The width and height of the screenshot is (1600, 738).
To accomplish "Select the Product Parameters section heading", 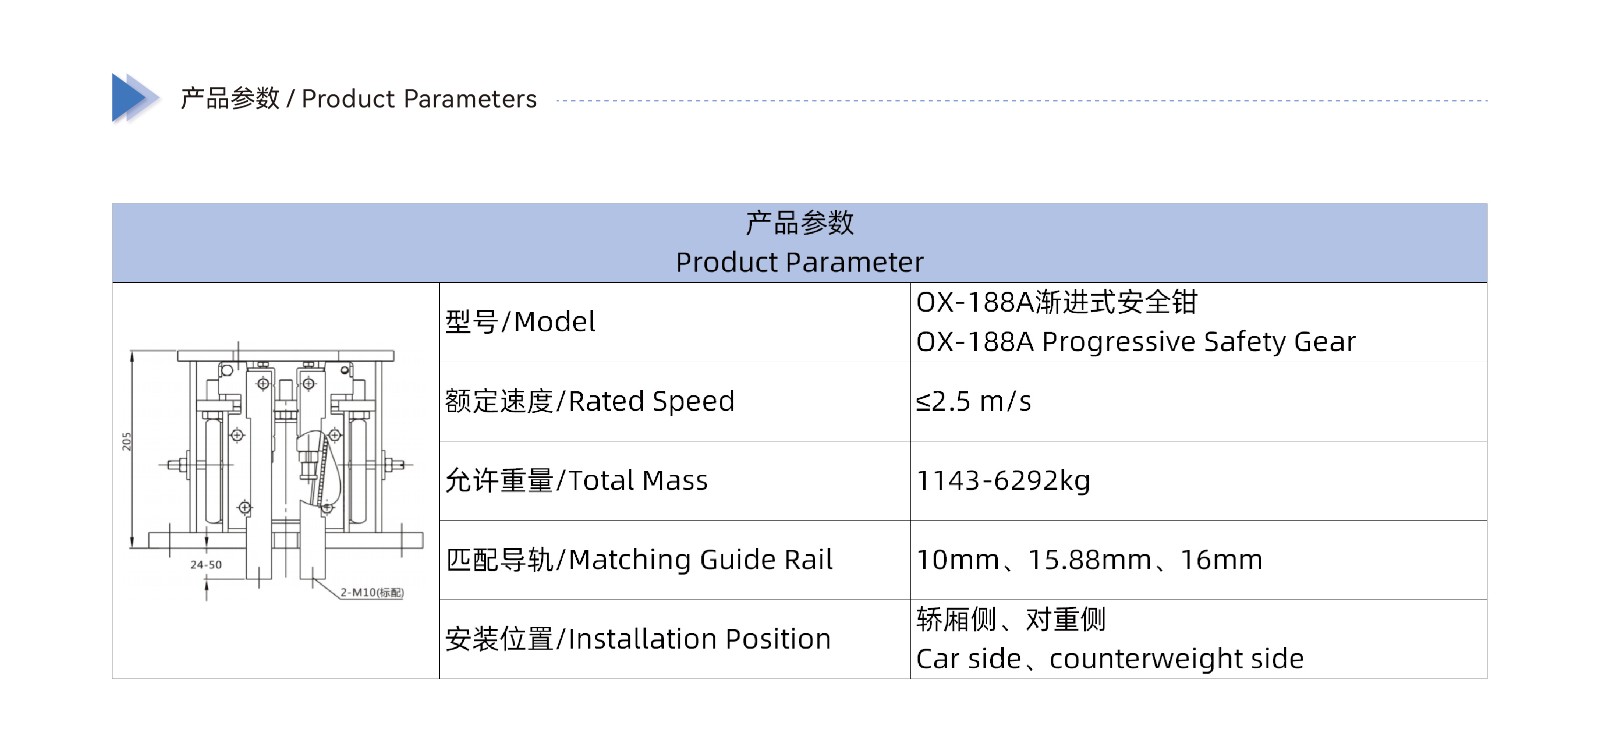I will (358, 99).
